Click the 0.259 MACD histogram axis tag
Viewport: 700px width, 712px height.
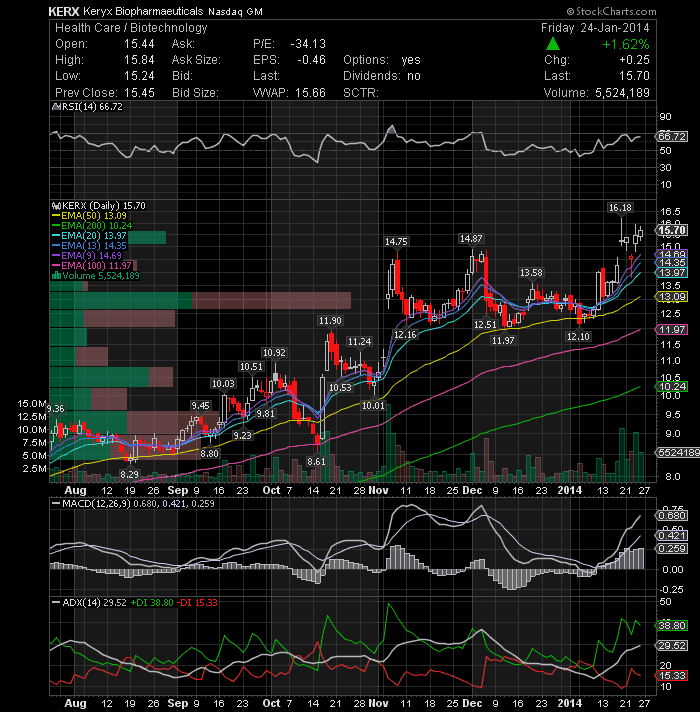pyautogui.click(x=672, y=549)
